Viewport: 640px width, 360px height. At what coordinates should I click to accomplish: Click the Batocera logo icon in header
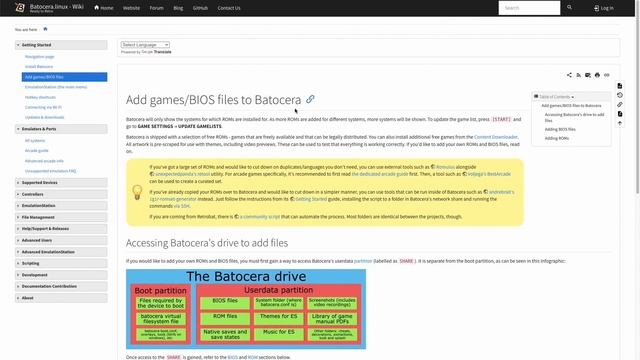(x=19, y=7)
